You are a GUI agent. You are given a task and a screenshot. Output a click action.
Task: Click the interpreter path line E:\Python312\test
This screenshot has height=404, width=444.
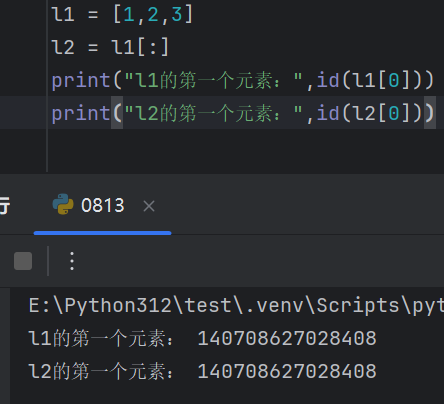tap(236, 305)
